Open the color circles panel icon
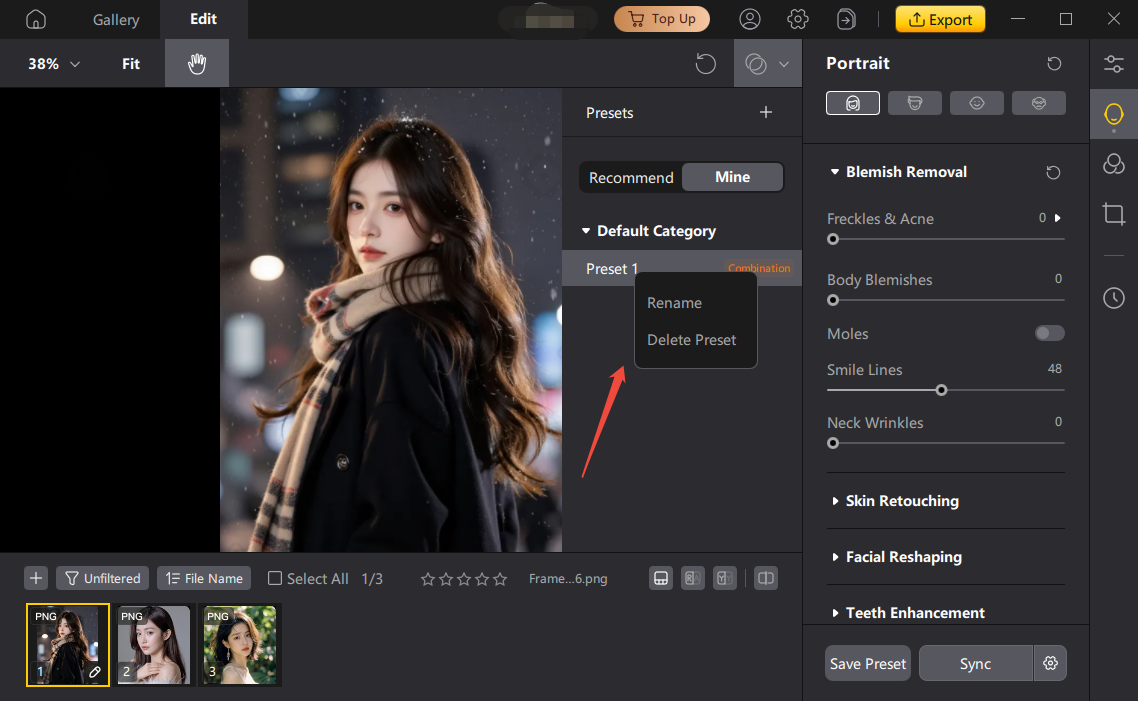Screen dimensions: 1138x701 coord(1113,164)
